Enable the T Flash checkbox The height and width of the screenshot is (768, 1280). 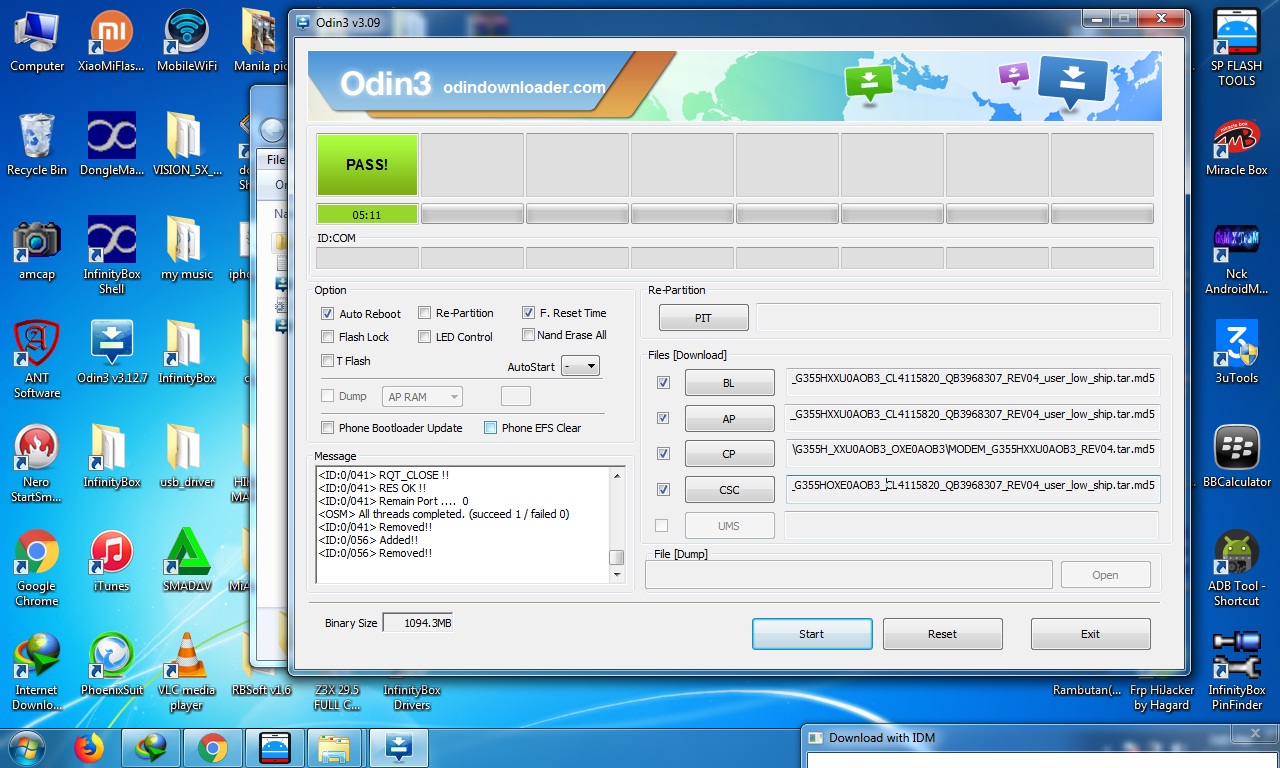click(328, 361)
